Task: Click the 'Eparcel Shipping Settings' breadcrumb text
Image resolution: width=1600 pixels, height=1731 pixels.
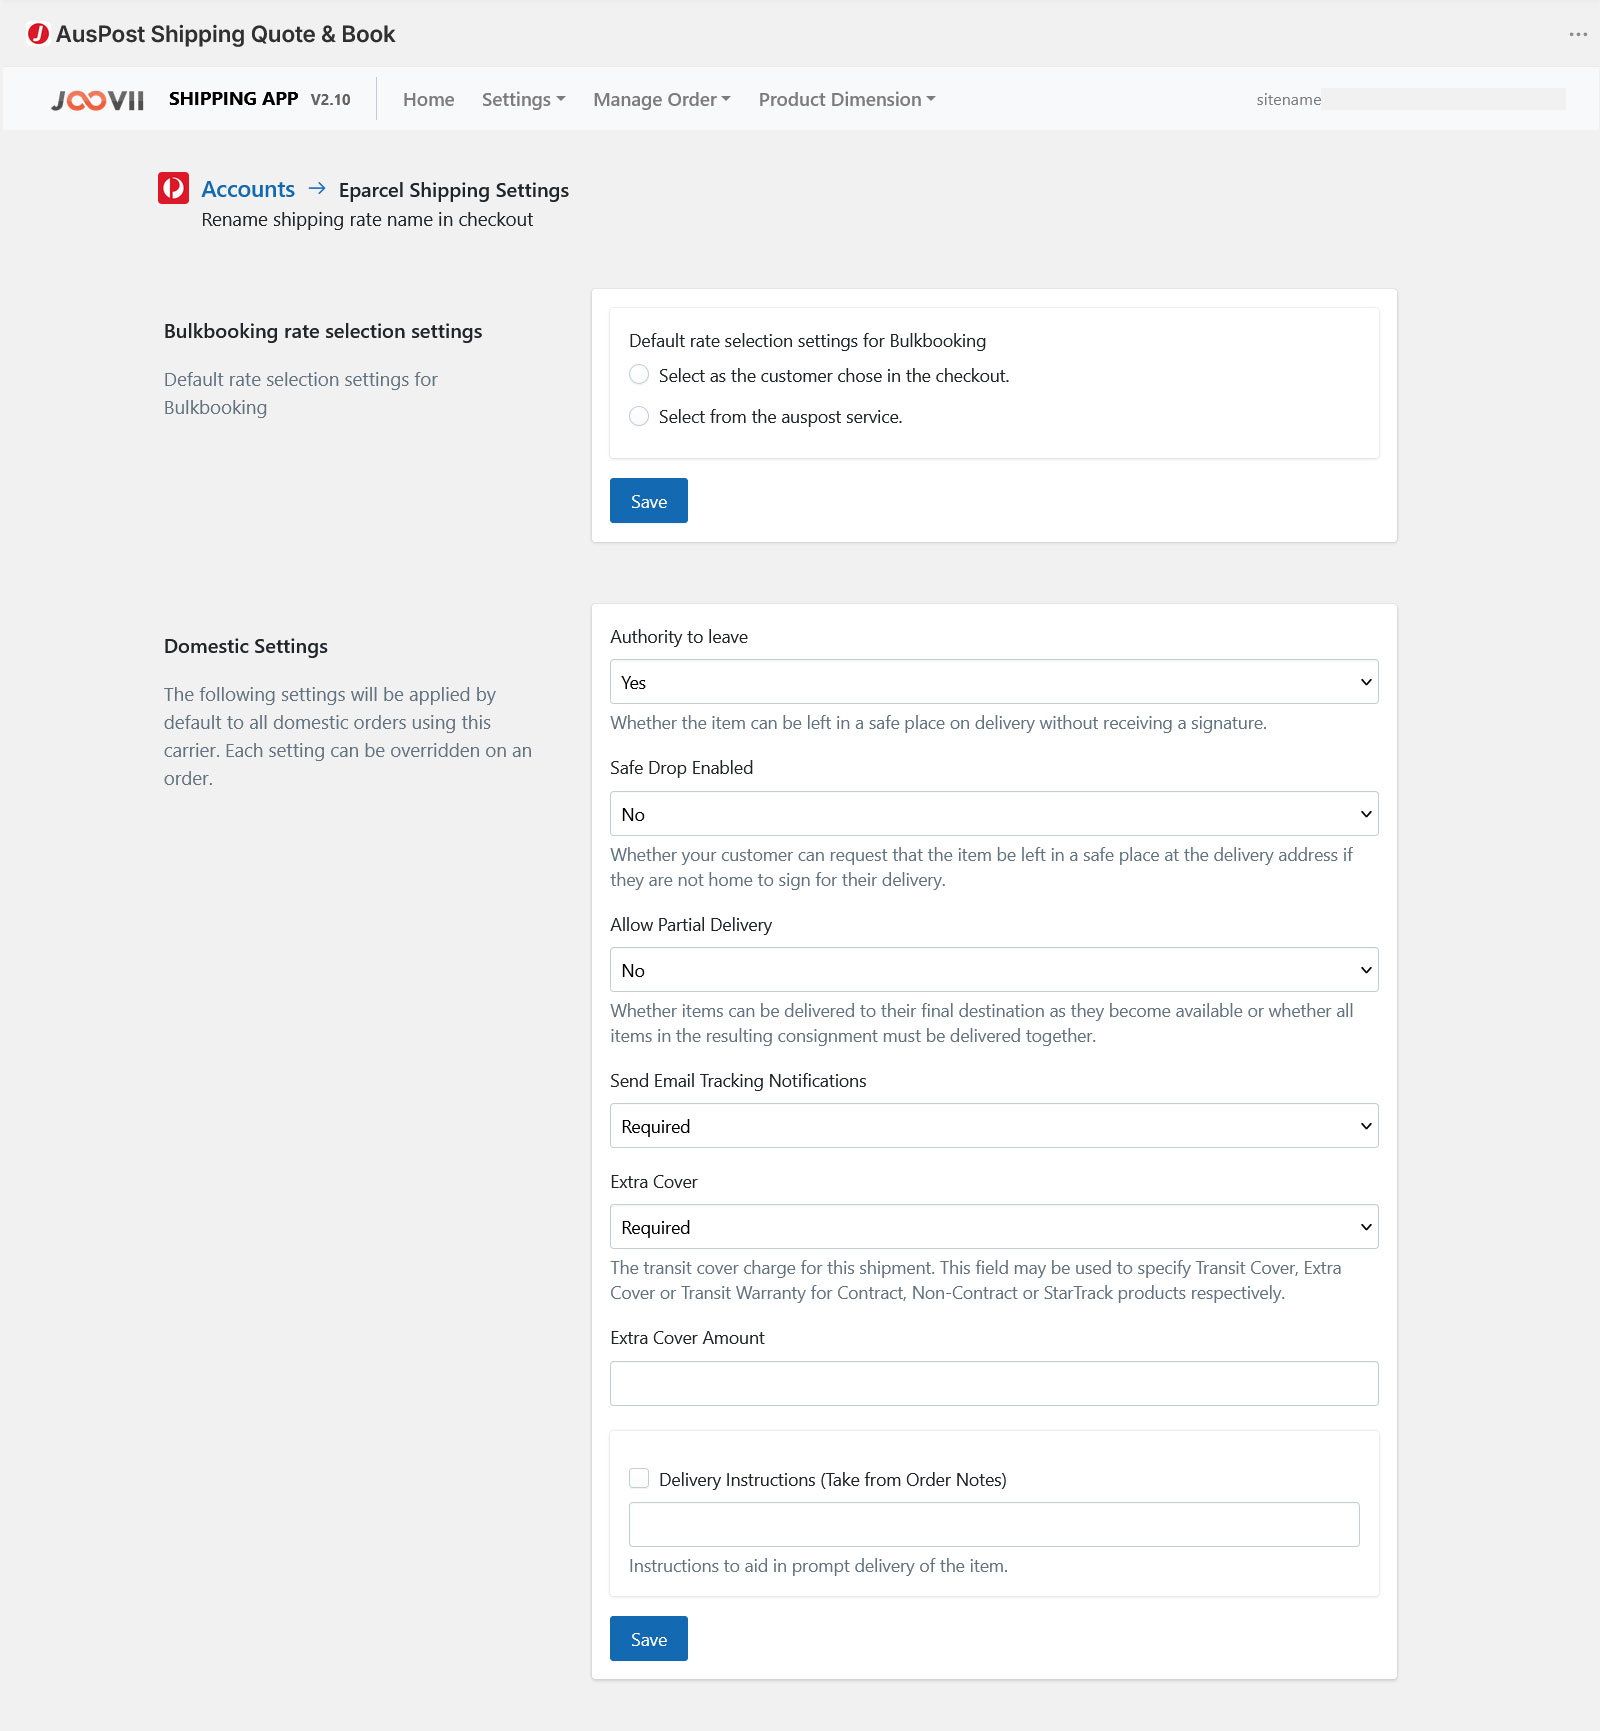Action: click(454, 190)
